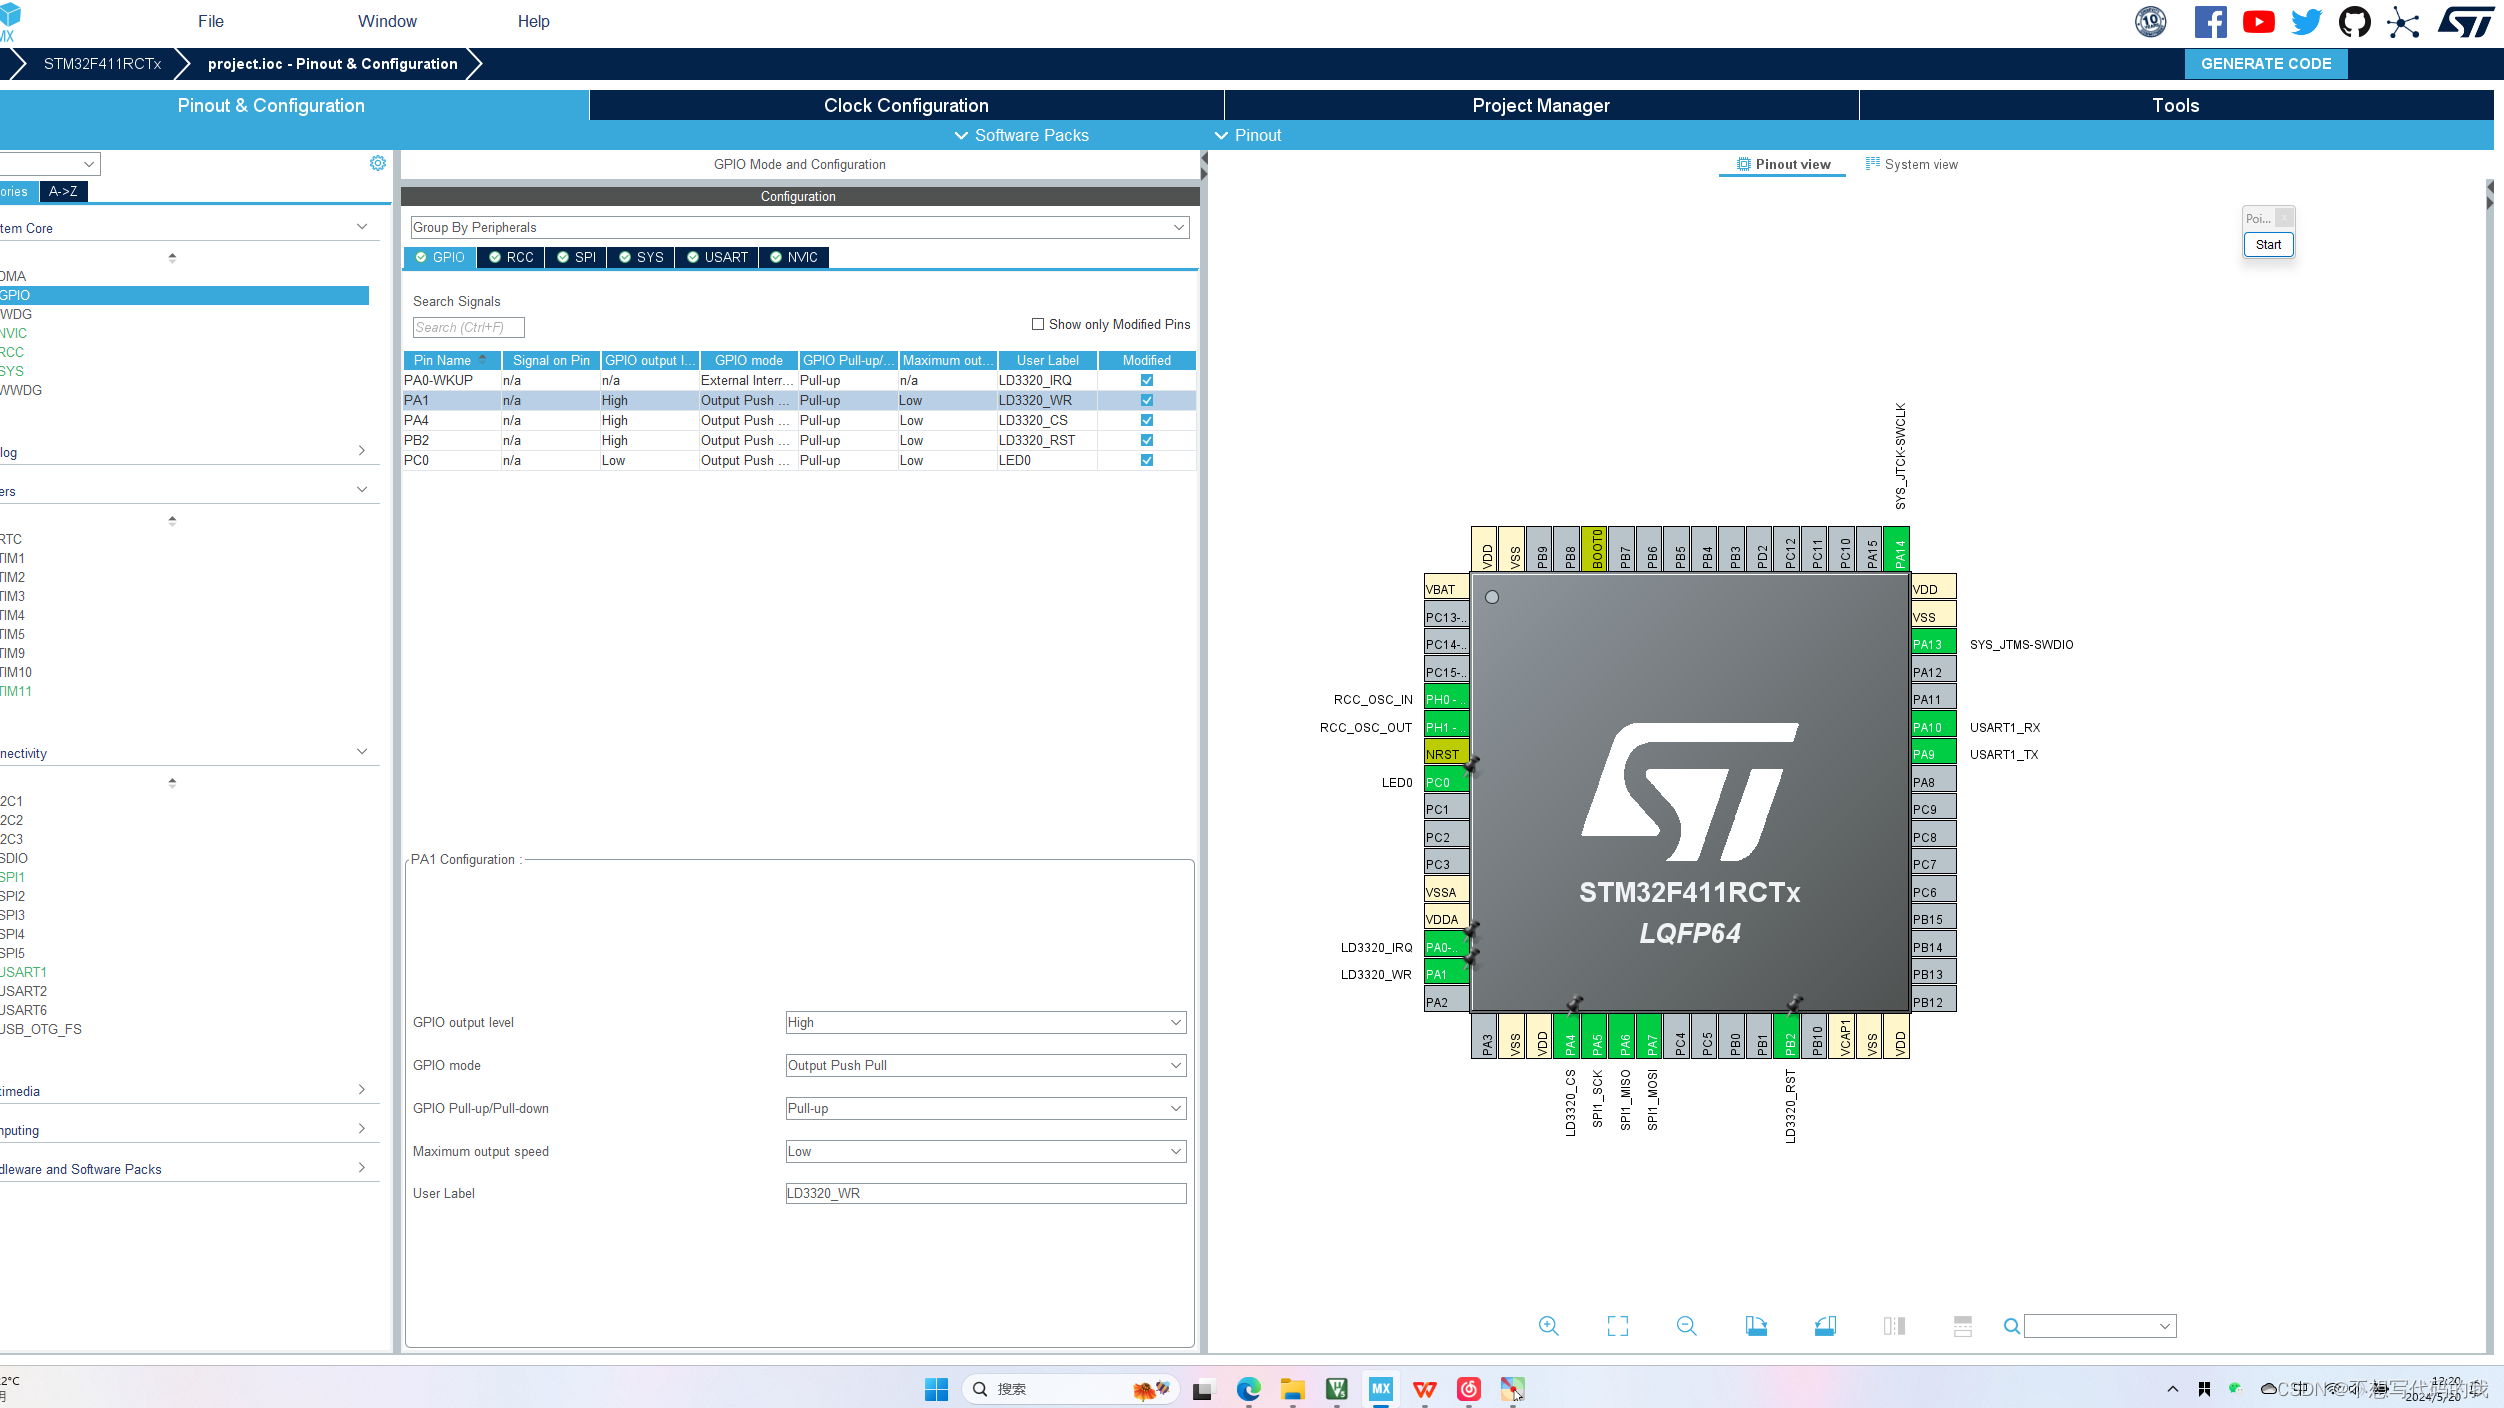Open the Group By Peripherals dropdown
This screenshot has width=2504, height=1408.
[x=800, y=227]
